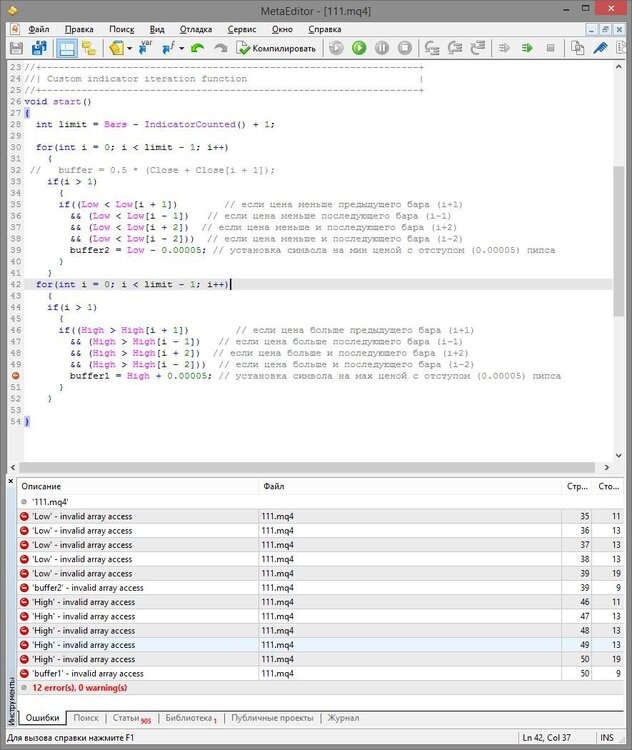Click the '111.mq4' header row in errors list
This screenshot has height=750, width=632.
tap(321, 502)
